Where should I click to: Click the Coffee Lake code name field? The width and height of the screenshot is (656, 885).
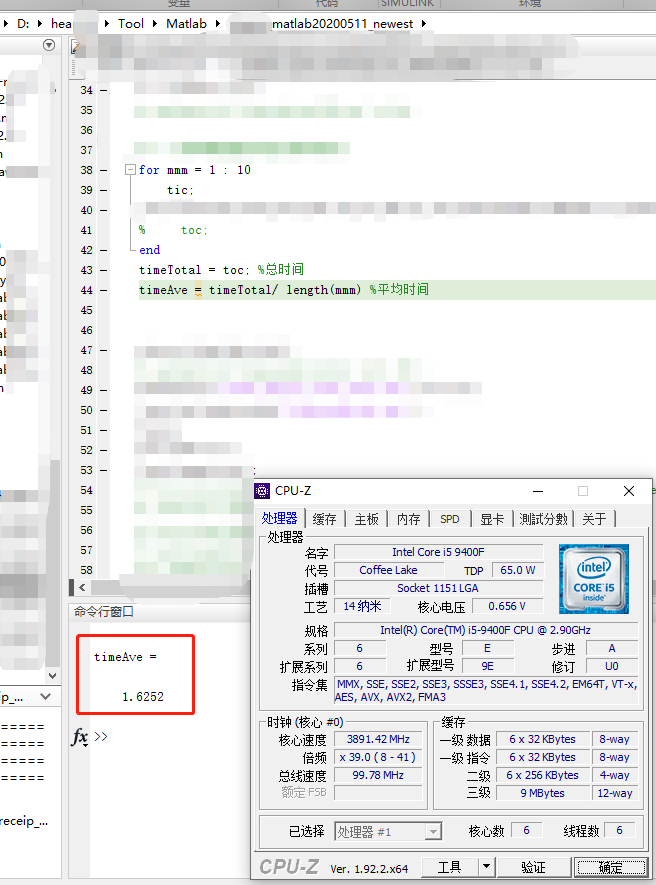click(388, 570)
